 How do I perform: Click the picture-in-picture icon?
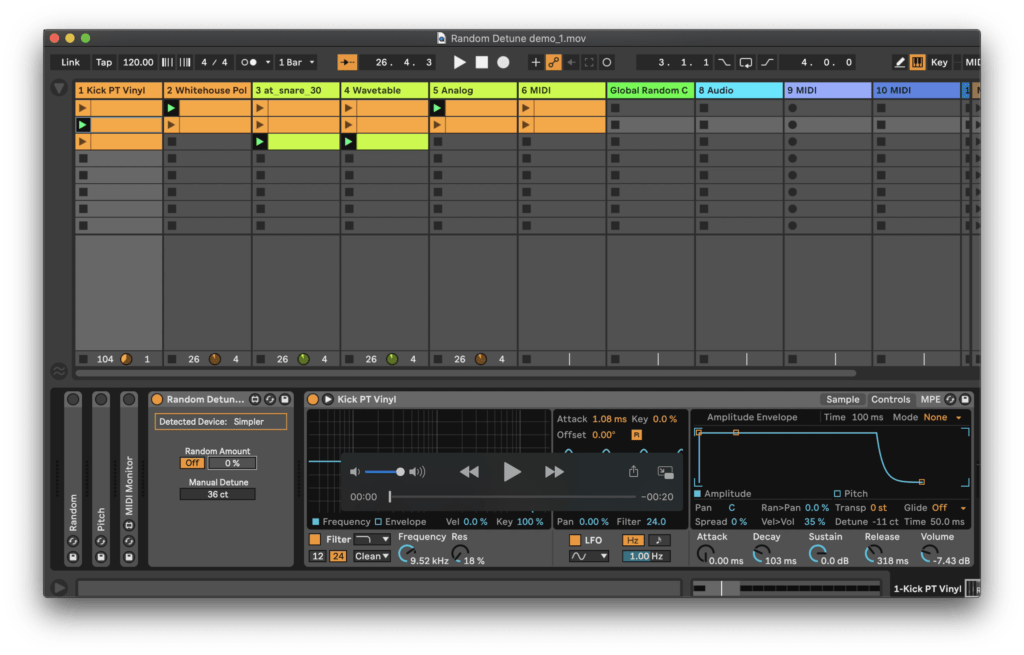[665, 472]
